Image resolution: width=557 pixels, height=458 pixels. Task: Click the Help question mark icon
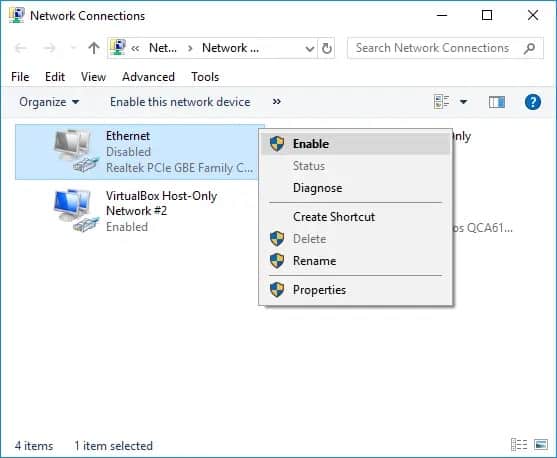pyautogui.click(x=532, y=102)
